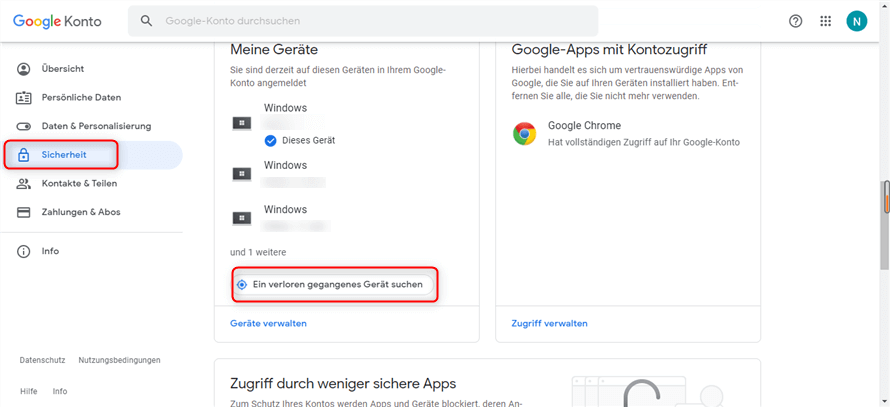
Task: Click Ein verloren gegangenes Gerät suchen button
Action: pos(334,285)
